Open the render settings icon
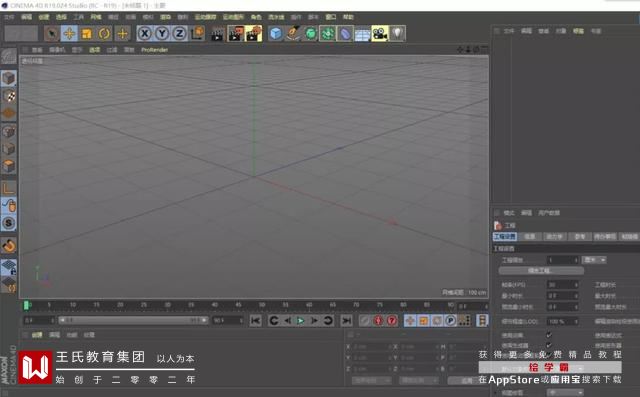 pyautogui.click(x=253, y=33)
